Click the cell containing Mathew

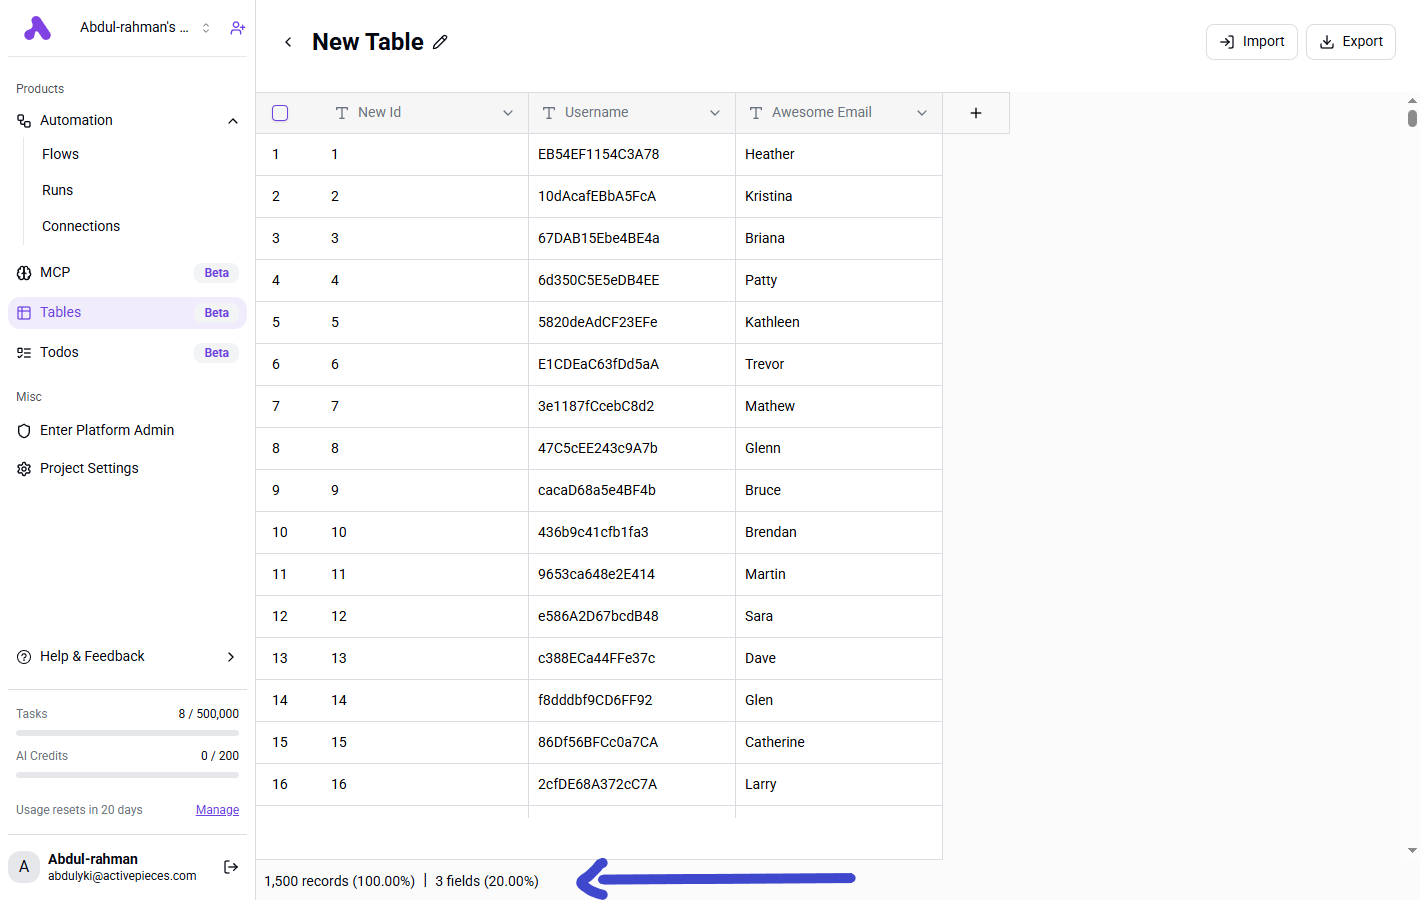839,406
